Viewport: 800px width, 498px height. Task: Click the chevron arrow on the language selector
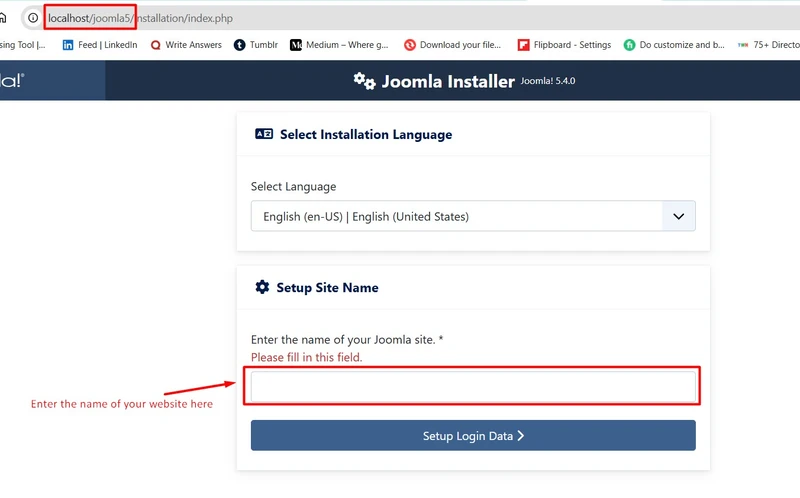tap(678, 216)
